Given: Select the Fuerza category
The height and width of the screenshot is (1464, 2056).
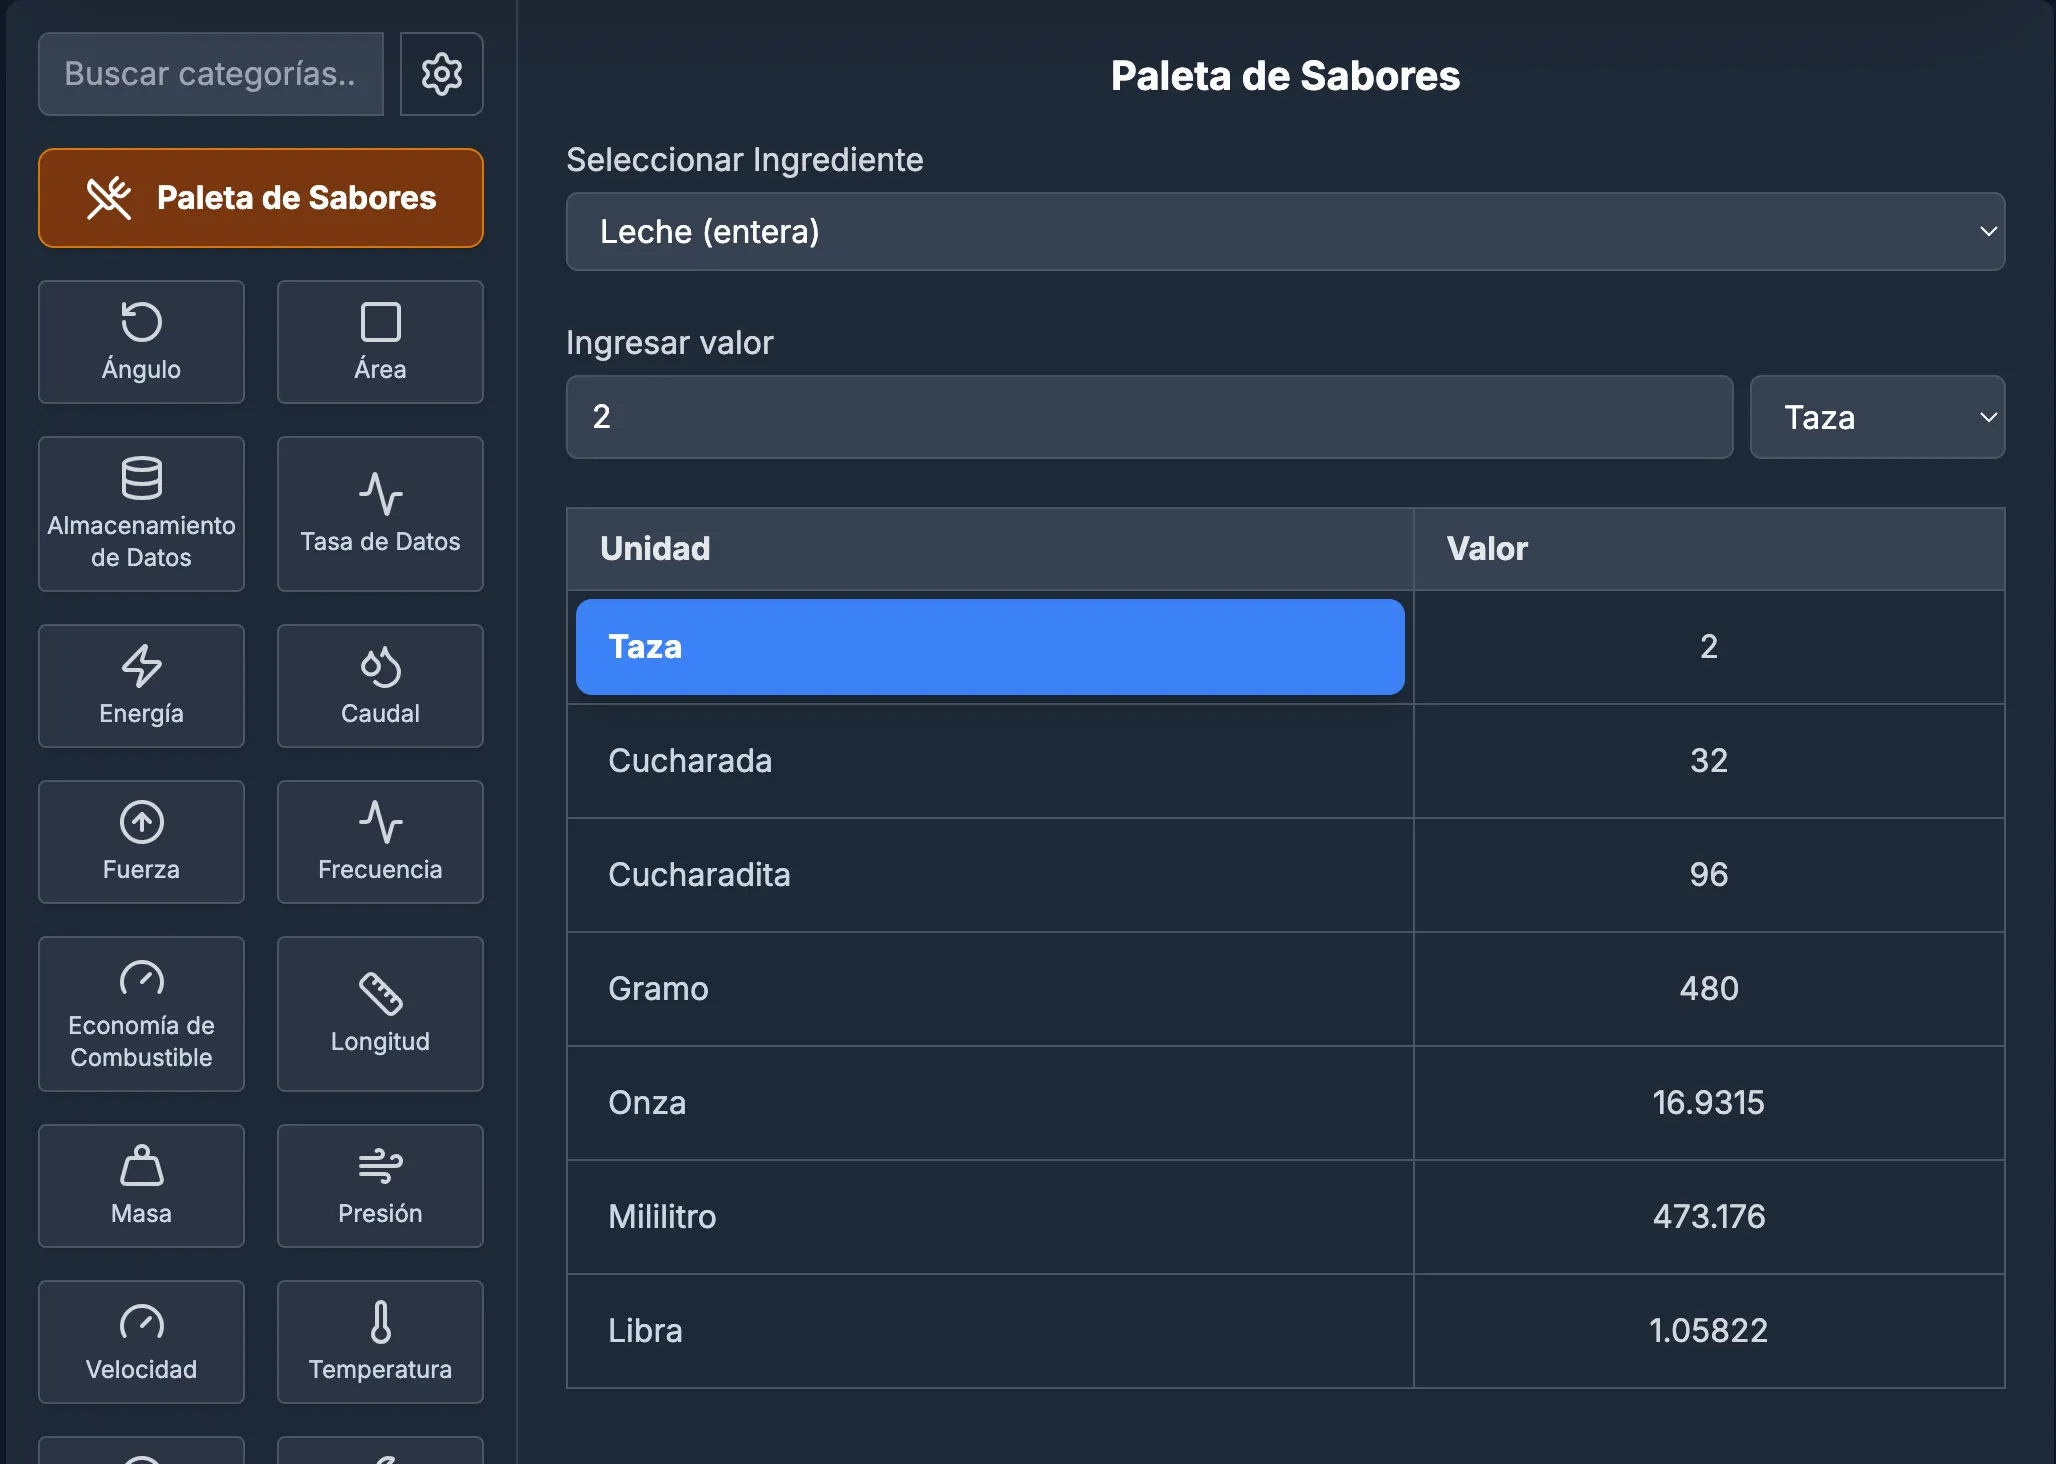Looking at the screenshot, I should pos(141,842).
